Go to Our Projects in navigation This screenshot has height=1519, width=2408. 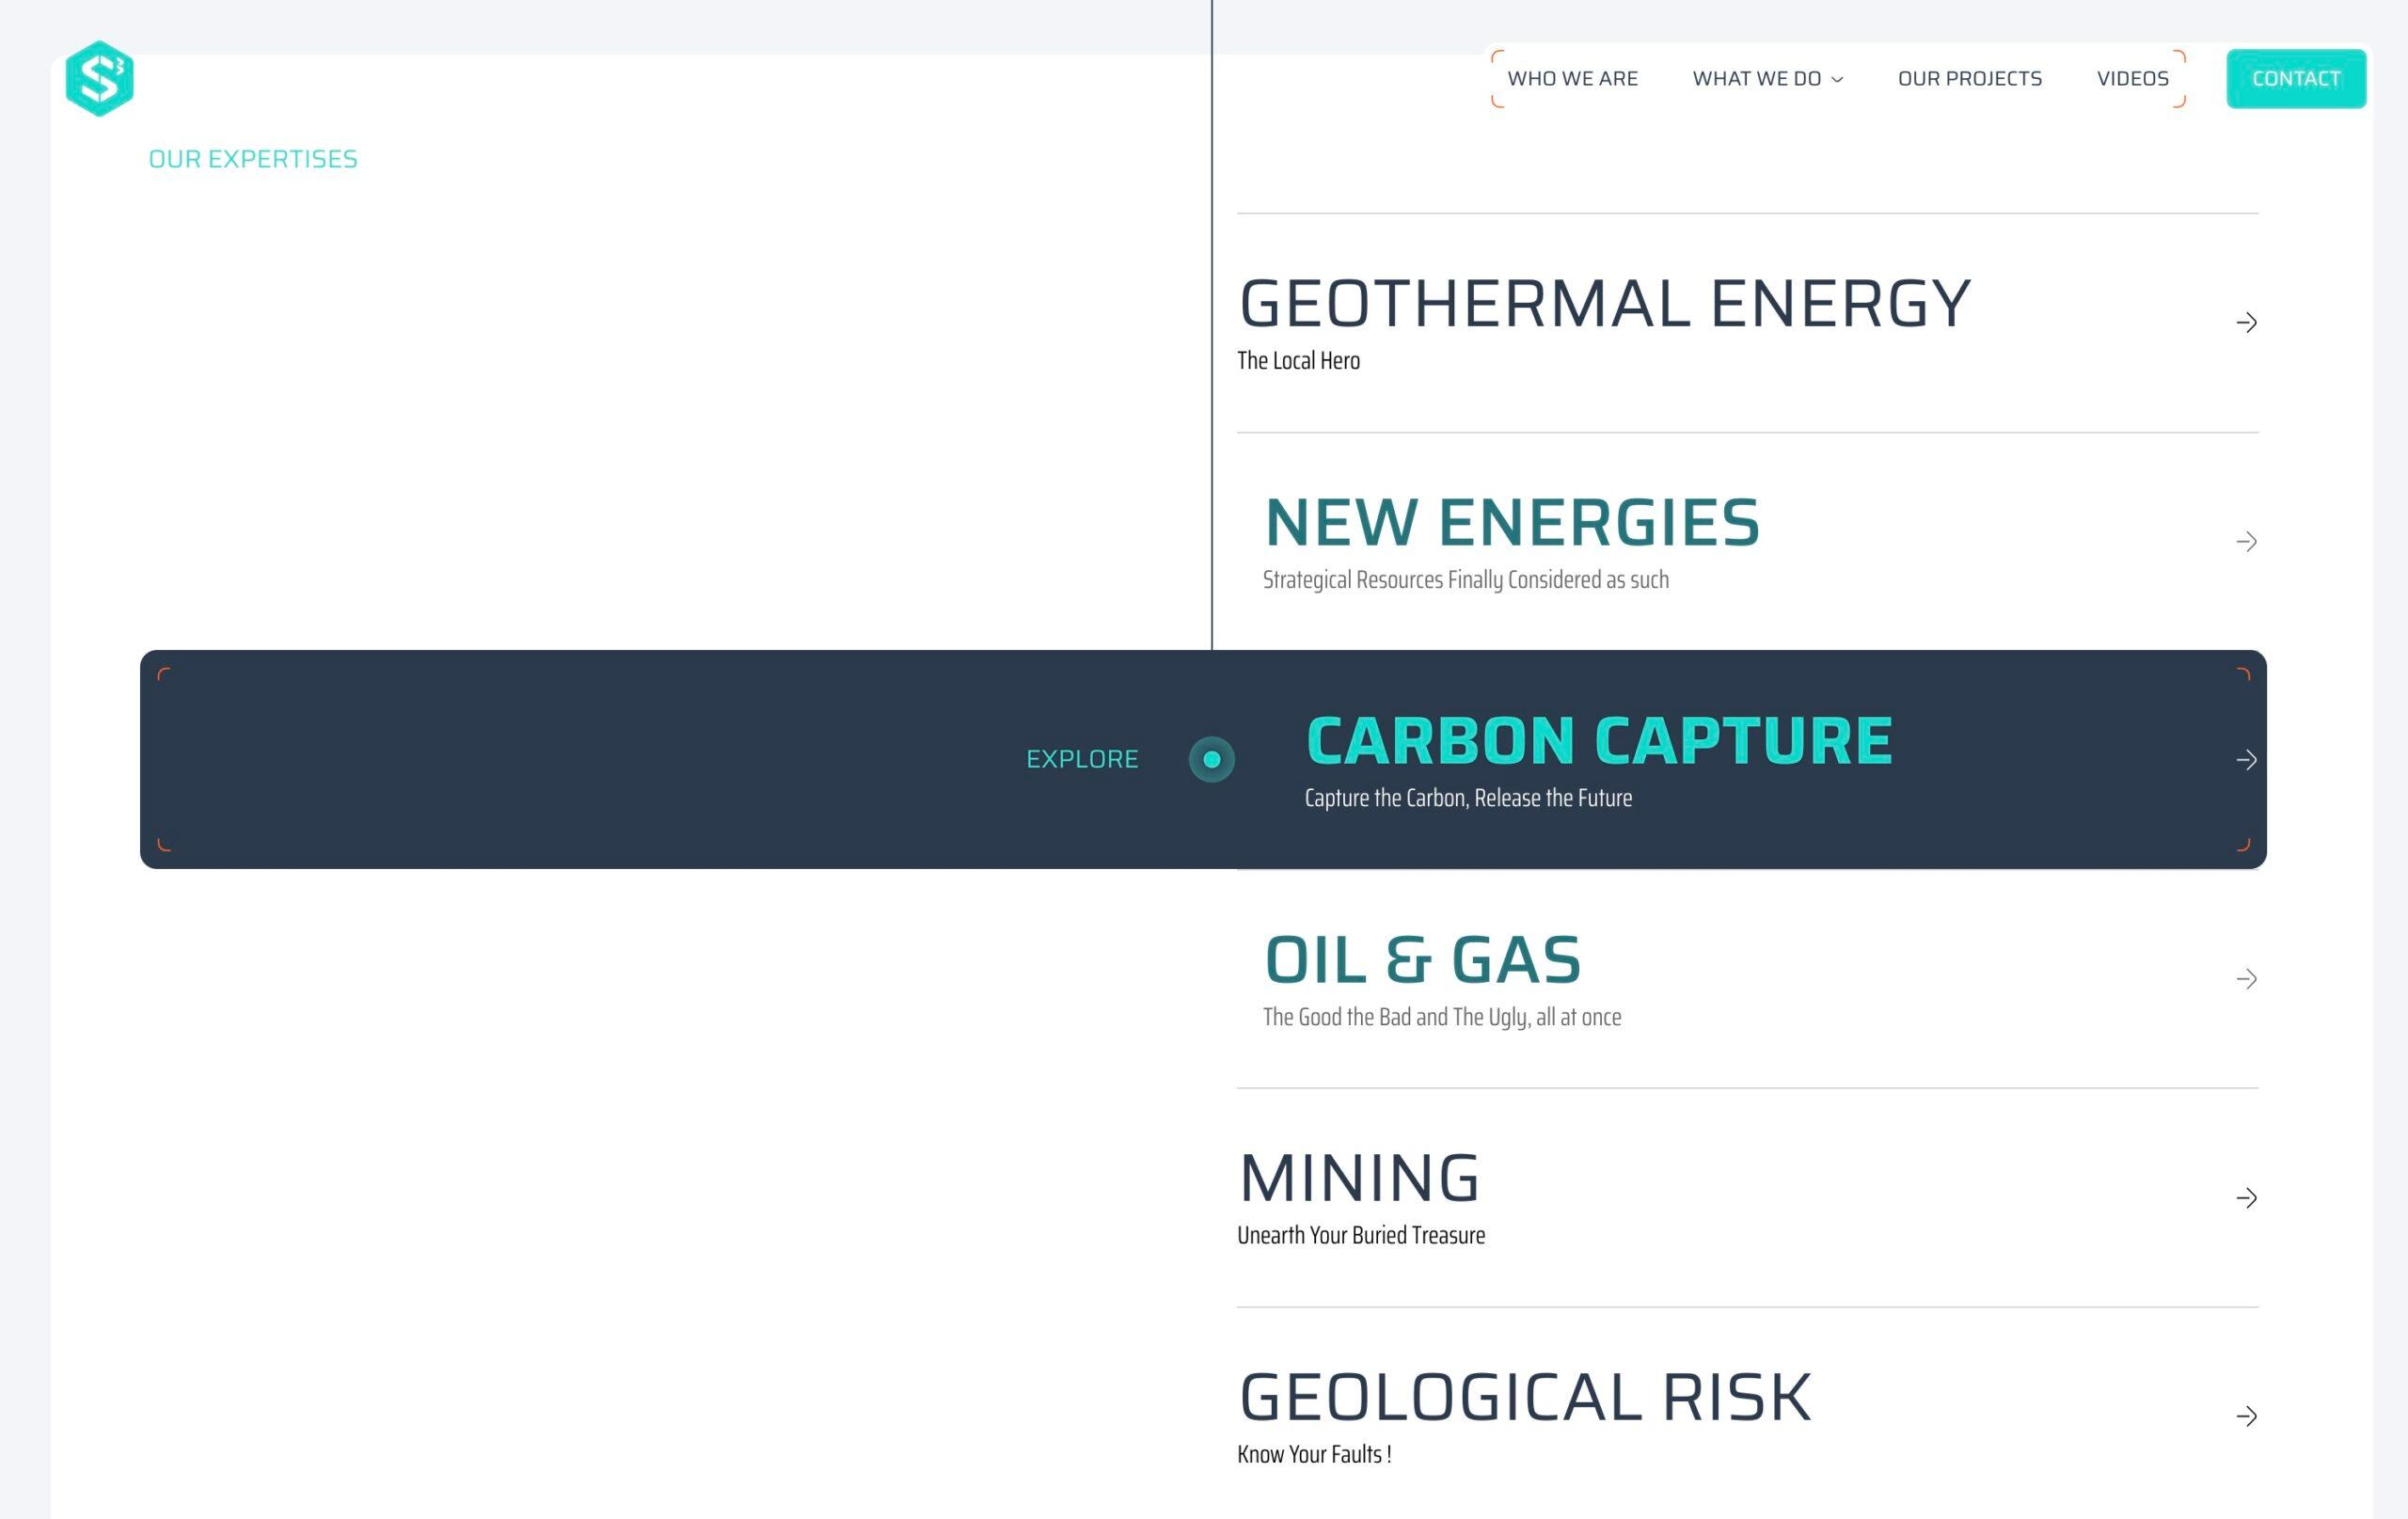point(1969,78)
